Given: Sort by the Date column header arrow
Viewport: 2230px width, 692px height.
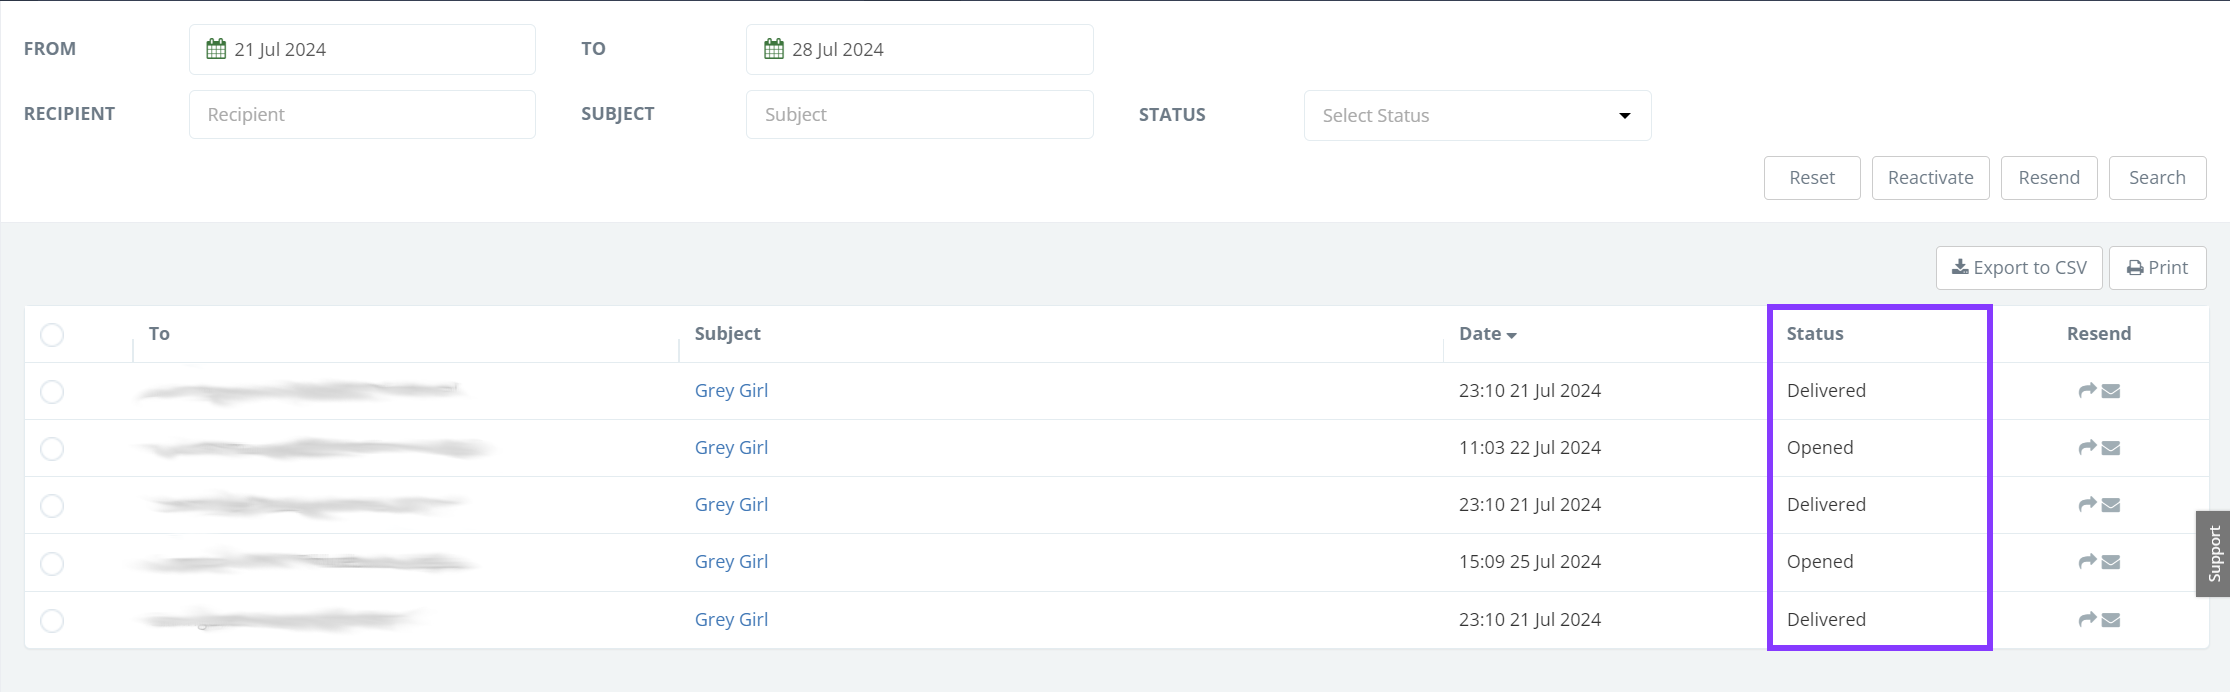Looking at the screenshot, I should click(x=1511, y=335).
